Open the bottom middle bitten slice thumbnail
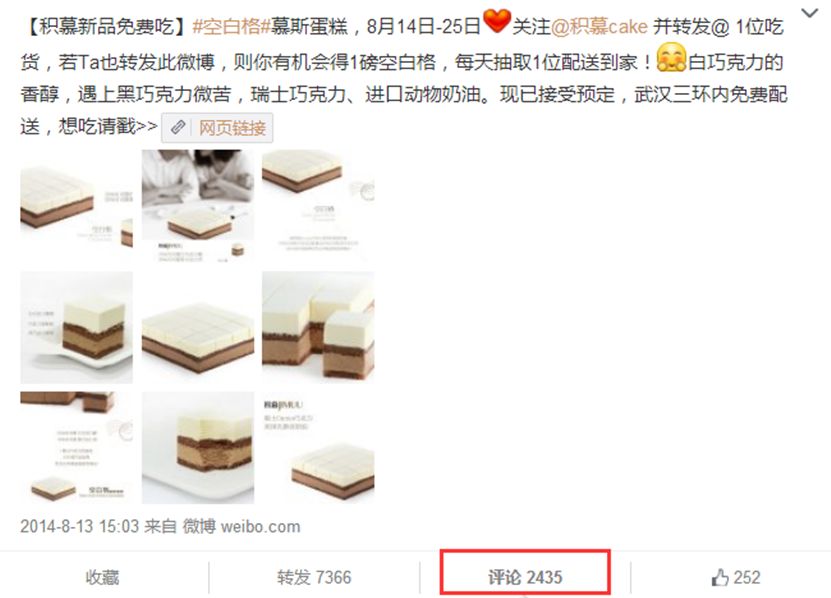Screen dimensions: 831x598 coord(198,447)
